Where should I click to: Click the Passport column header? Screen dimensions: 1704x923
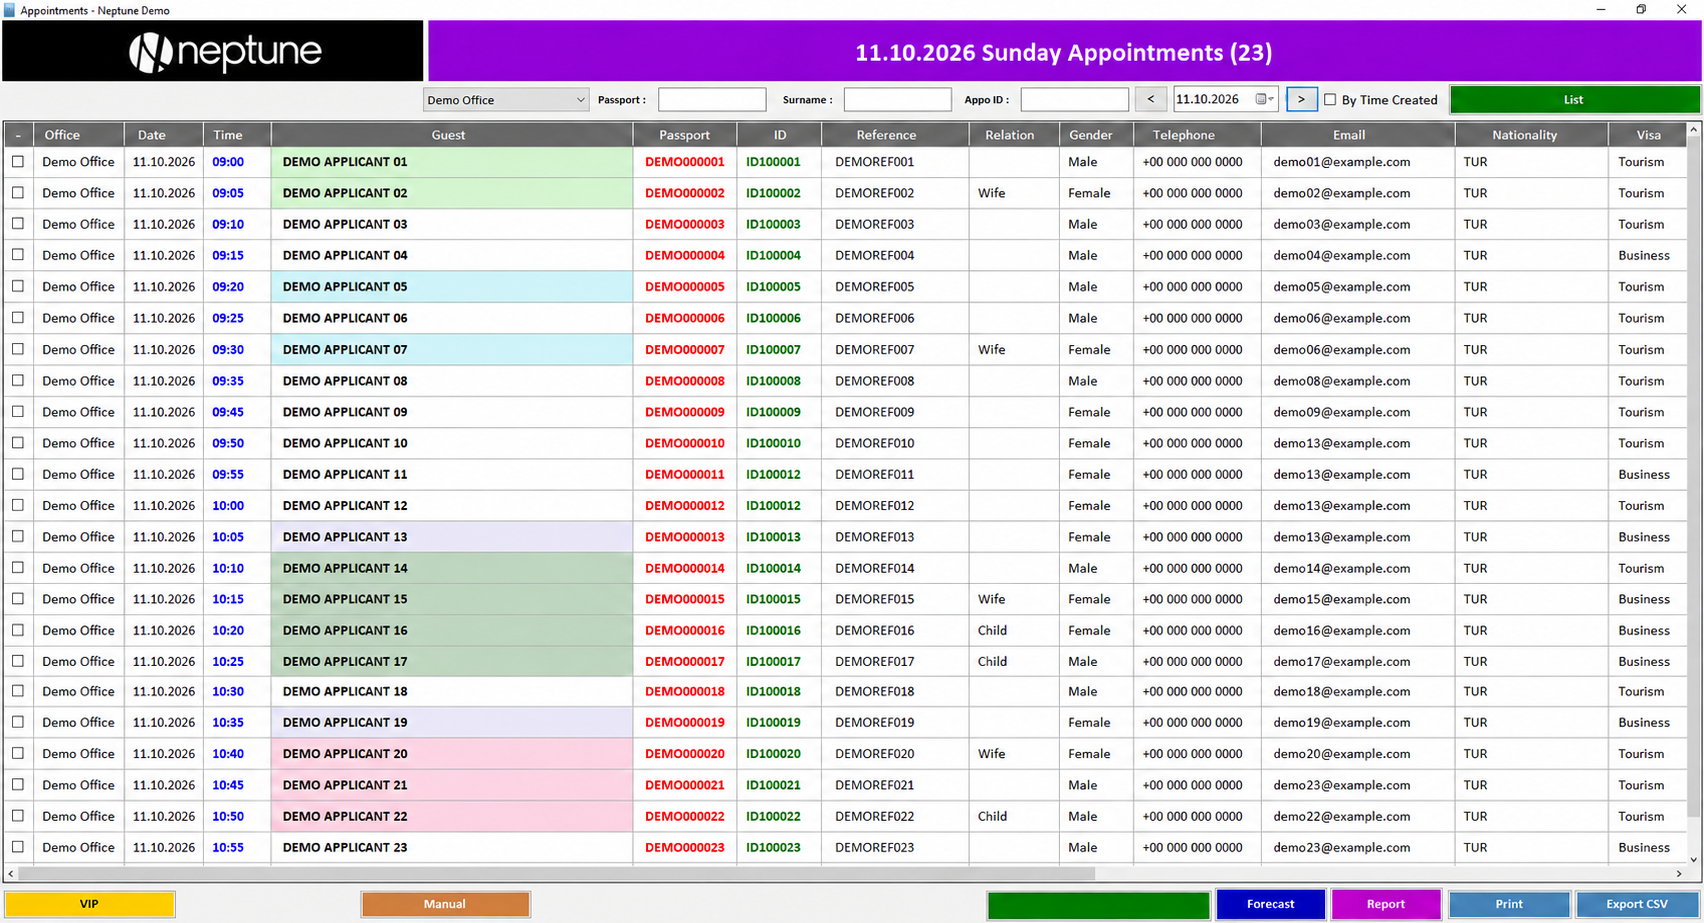tap(684, 135)
